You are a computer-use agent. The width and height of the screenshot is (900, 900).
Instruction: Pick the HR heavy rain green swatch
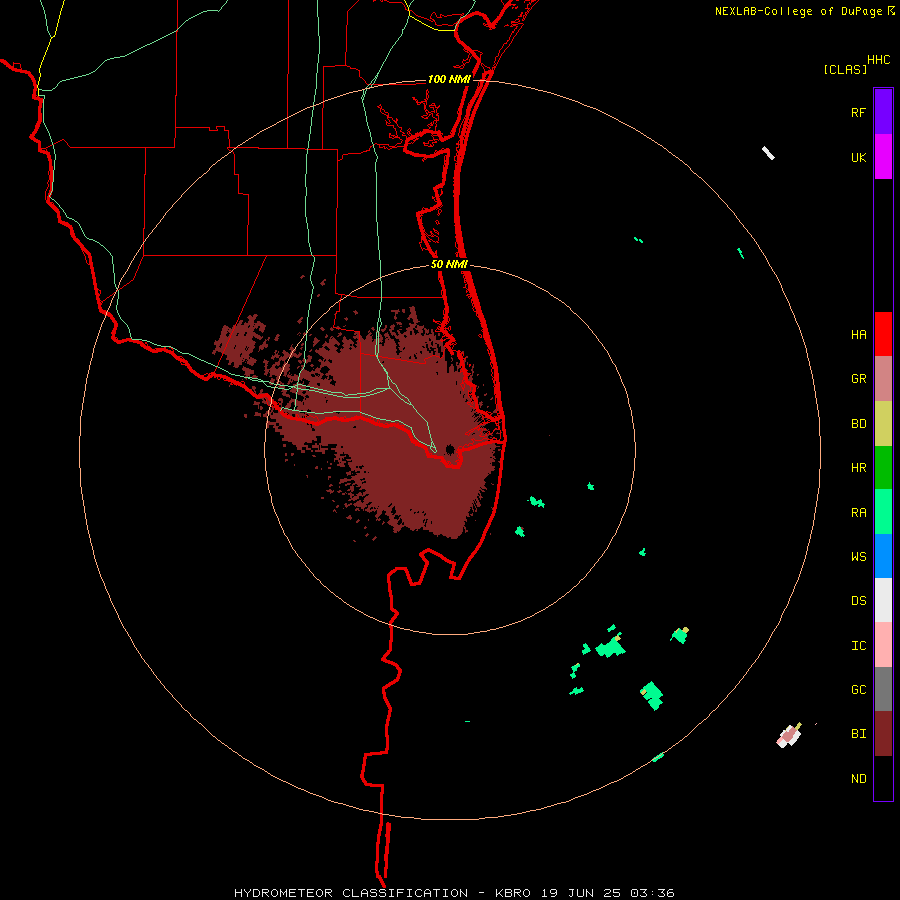click(883, 468)
